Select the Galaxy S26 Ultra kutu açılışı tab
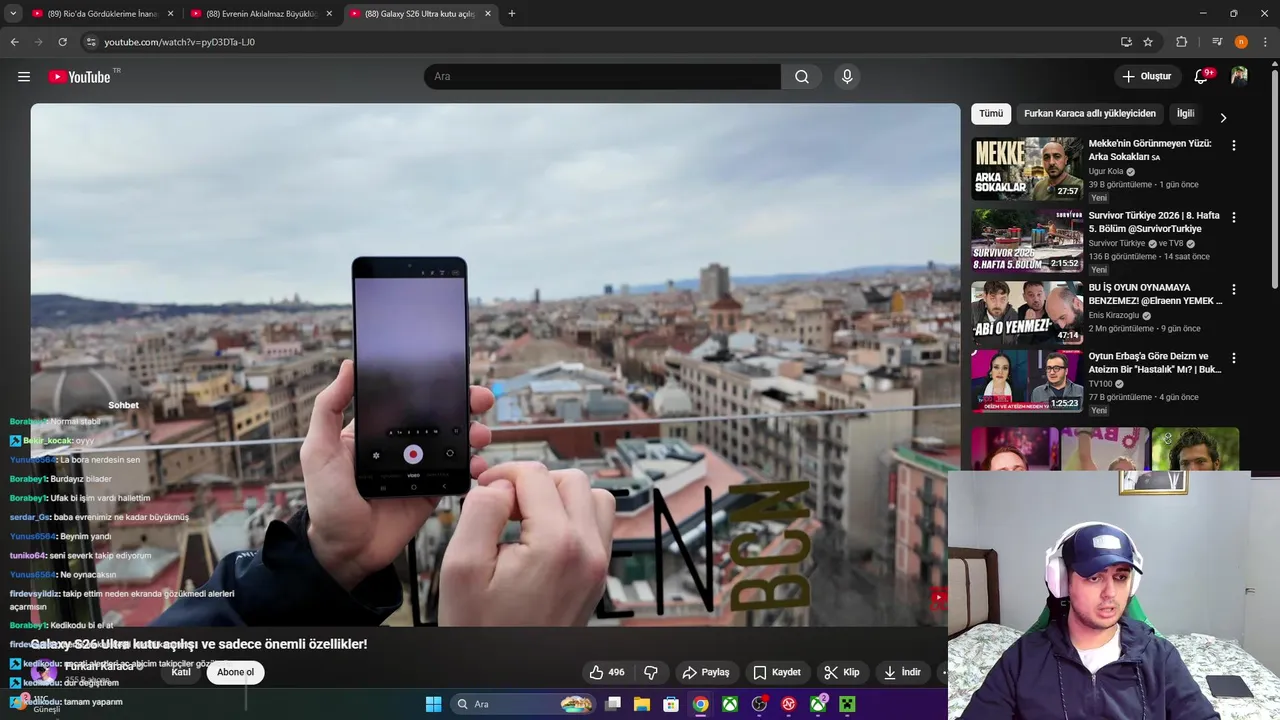1280x720 pixels. point(421,14)
